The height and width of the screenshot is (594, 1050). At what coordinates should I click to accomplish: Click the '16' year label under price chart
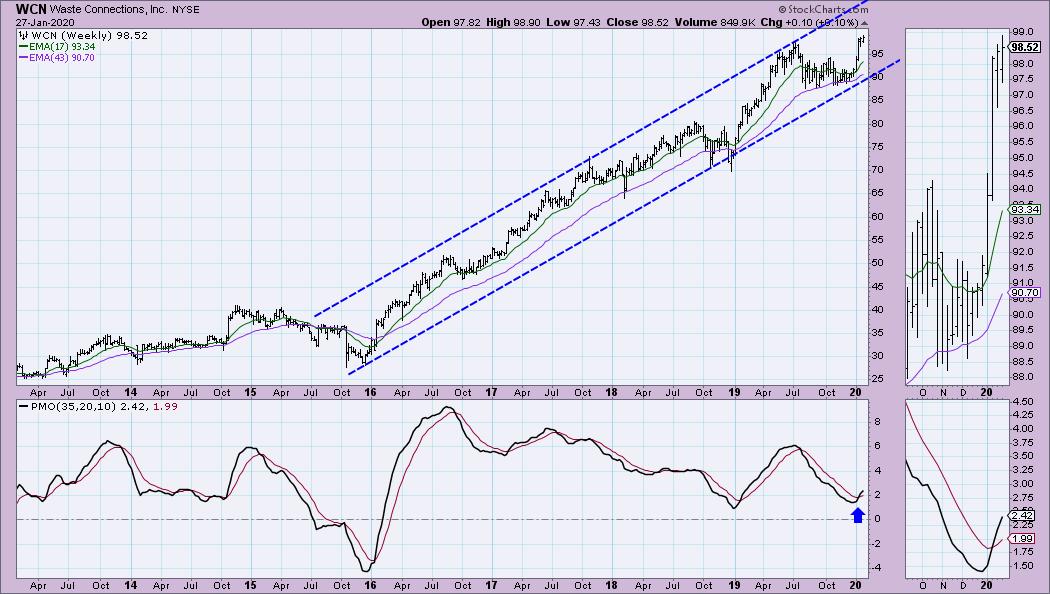pos(370,392)
